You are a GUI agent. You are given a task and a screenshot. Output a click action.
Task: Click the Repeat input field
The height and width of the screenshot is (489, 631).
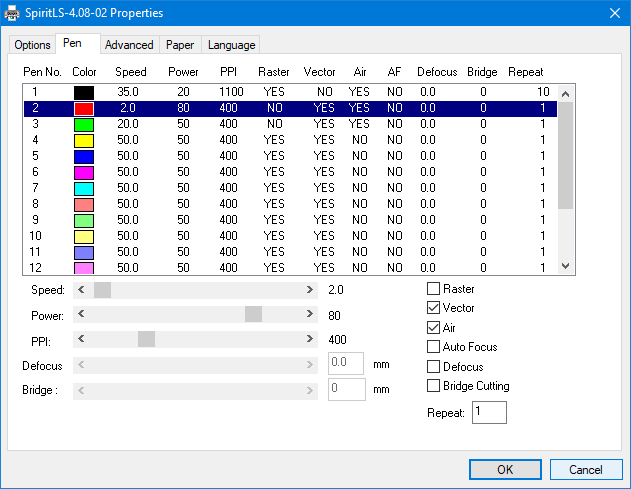point(489,412)
